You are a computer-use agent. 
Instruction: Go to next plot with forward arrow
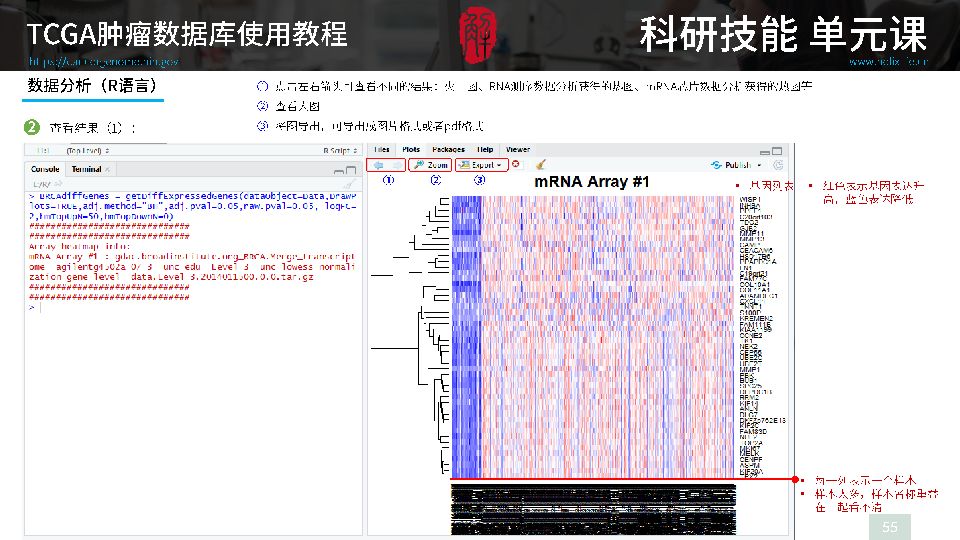(x=397, y=165)
